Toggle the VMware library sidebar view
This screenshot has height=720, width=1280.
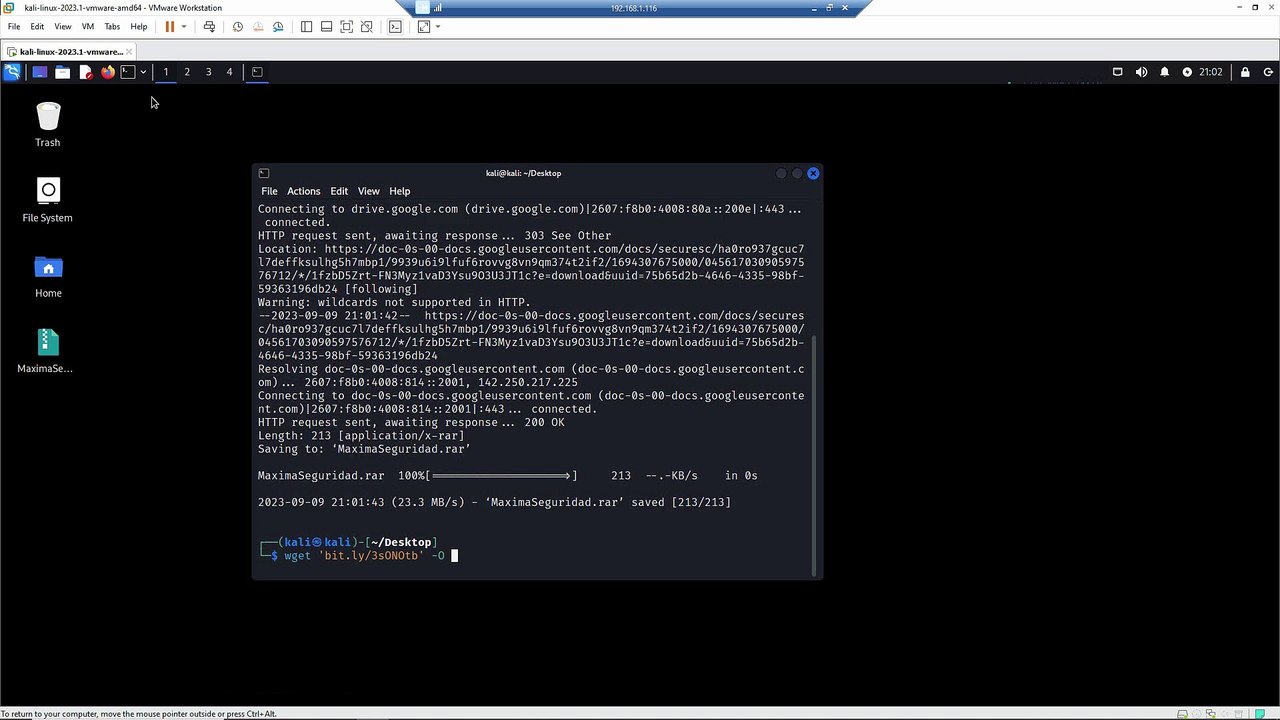306,27
